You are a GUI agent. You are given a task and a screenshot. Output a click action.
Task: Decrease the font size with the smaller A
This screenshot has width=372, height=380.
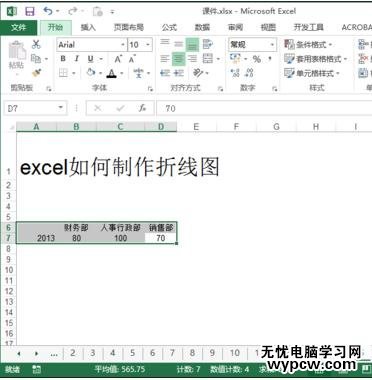point(132,59)
